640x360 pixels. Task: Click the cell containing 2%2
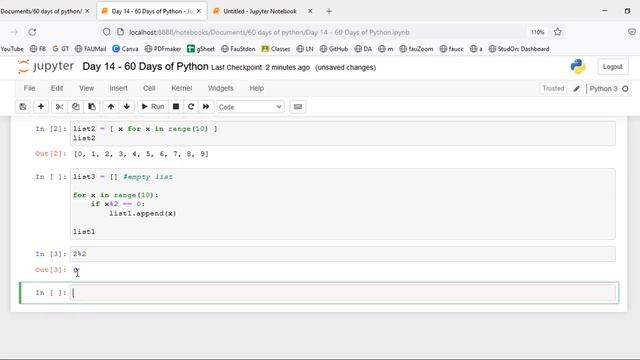click(343, 254)
